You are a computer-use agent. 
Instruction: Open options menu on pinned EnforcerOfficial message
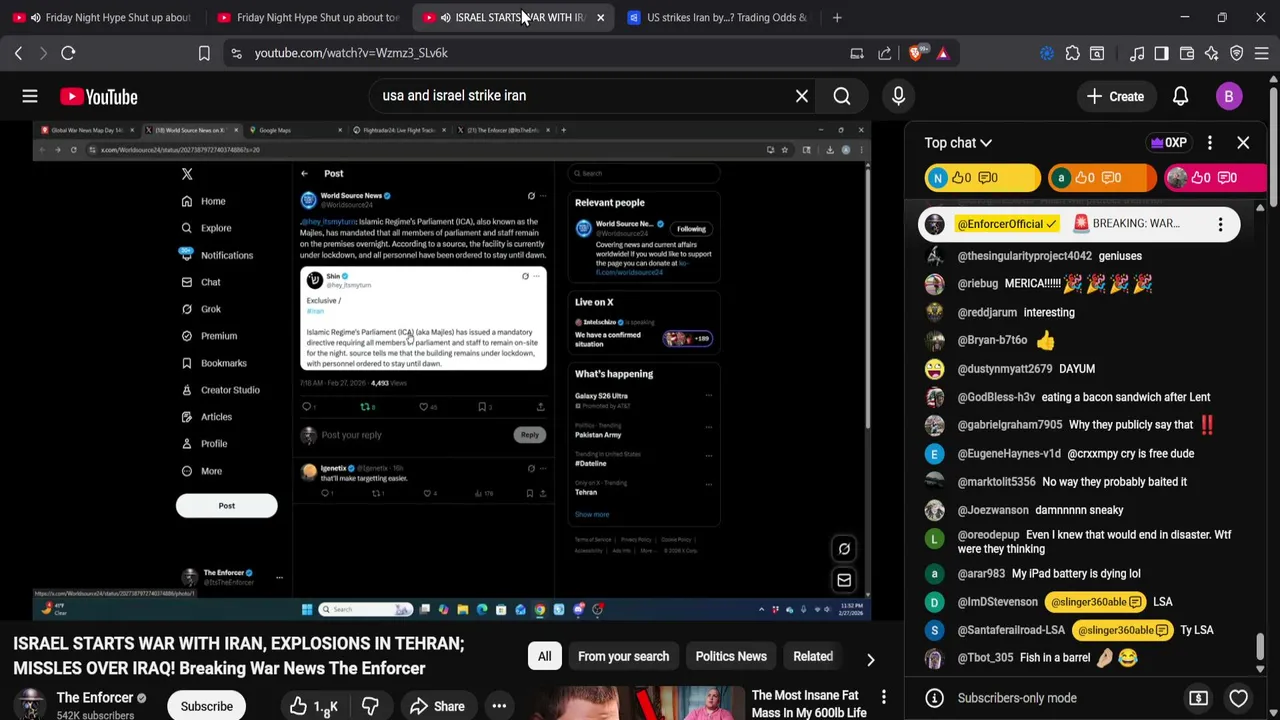coord(1220,224)
